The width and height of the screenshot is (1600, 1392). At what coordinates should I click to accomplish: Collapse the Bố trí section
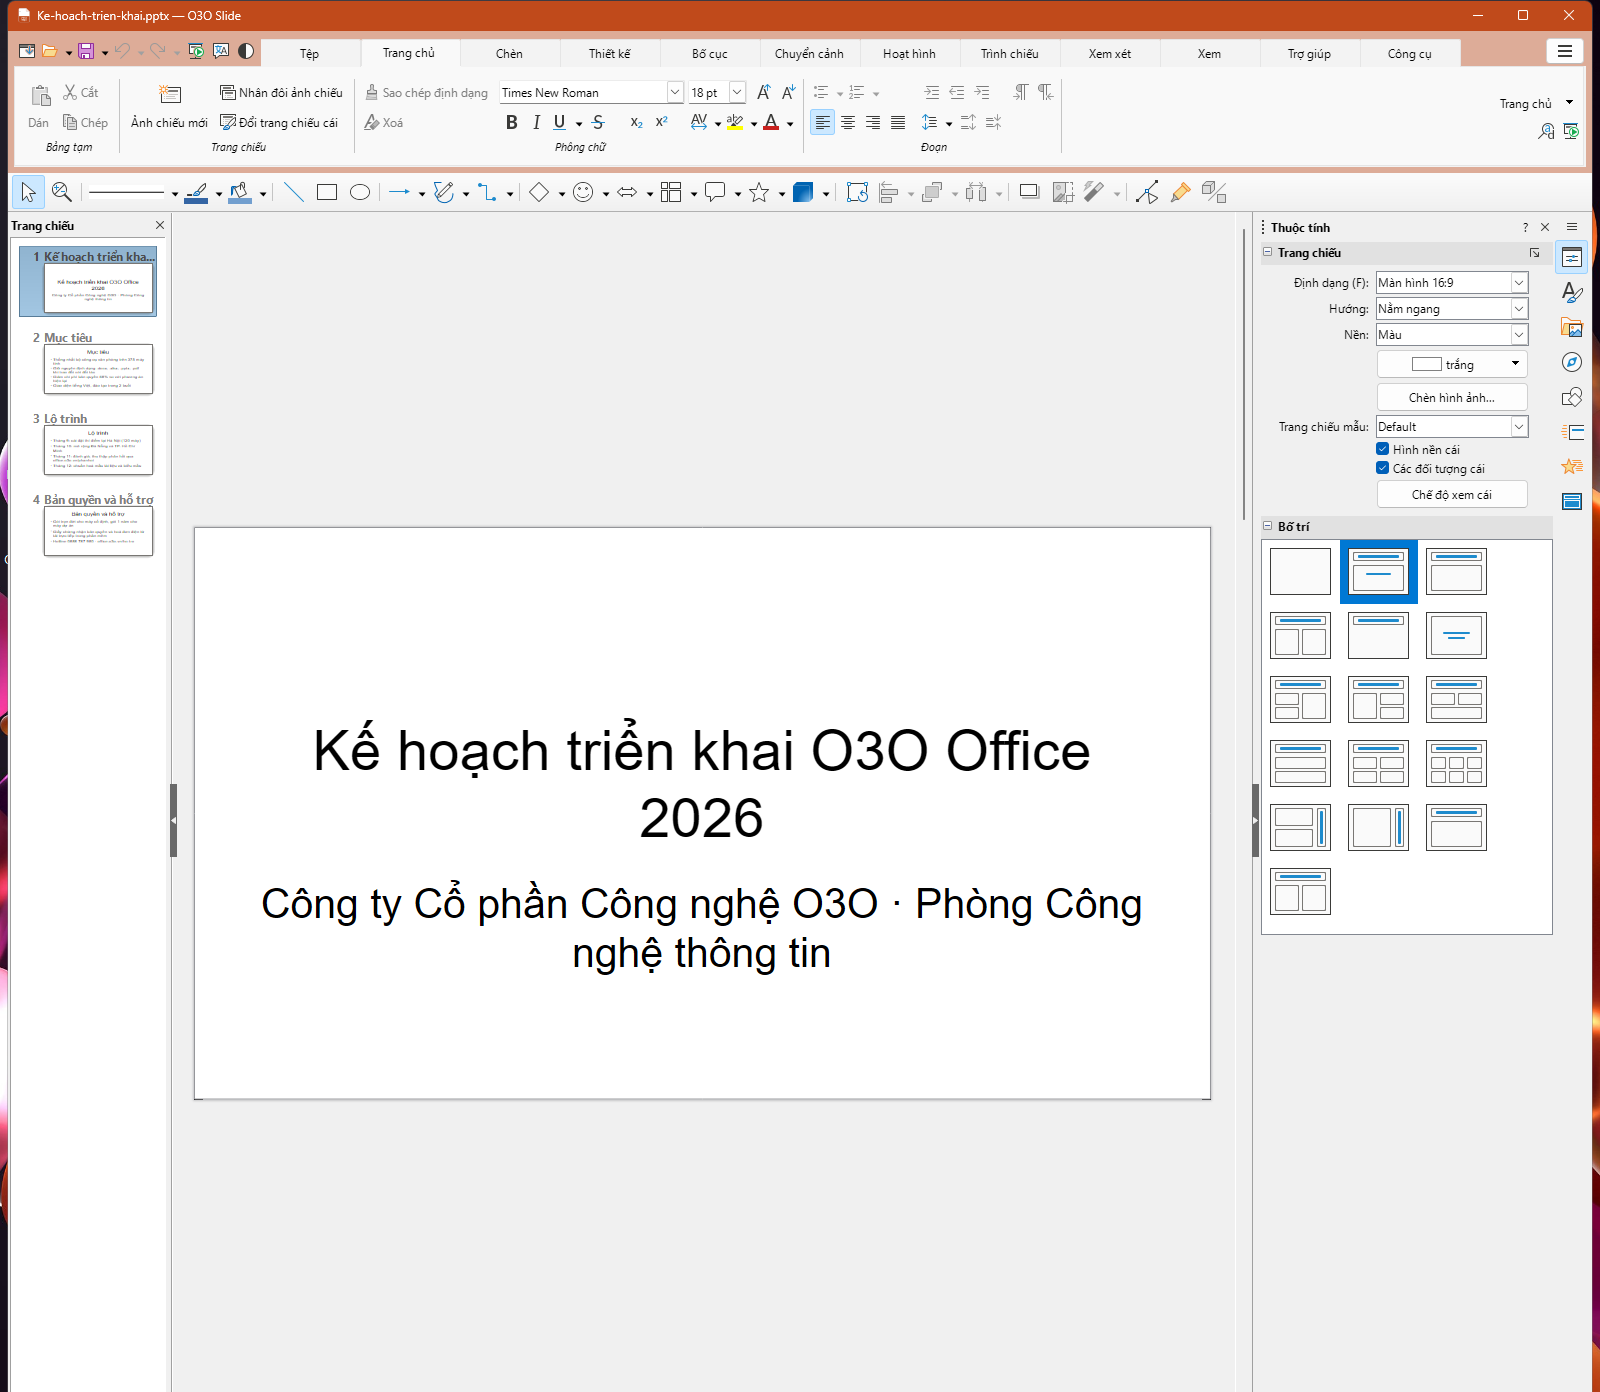(x=1268, y=526)
